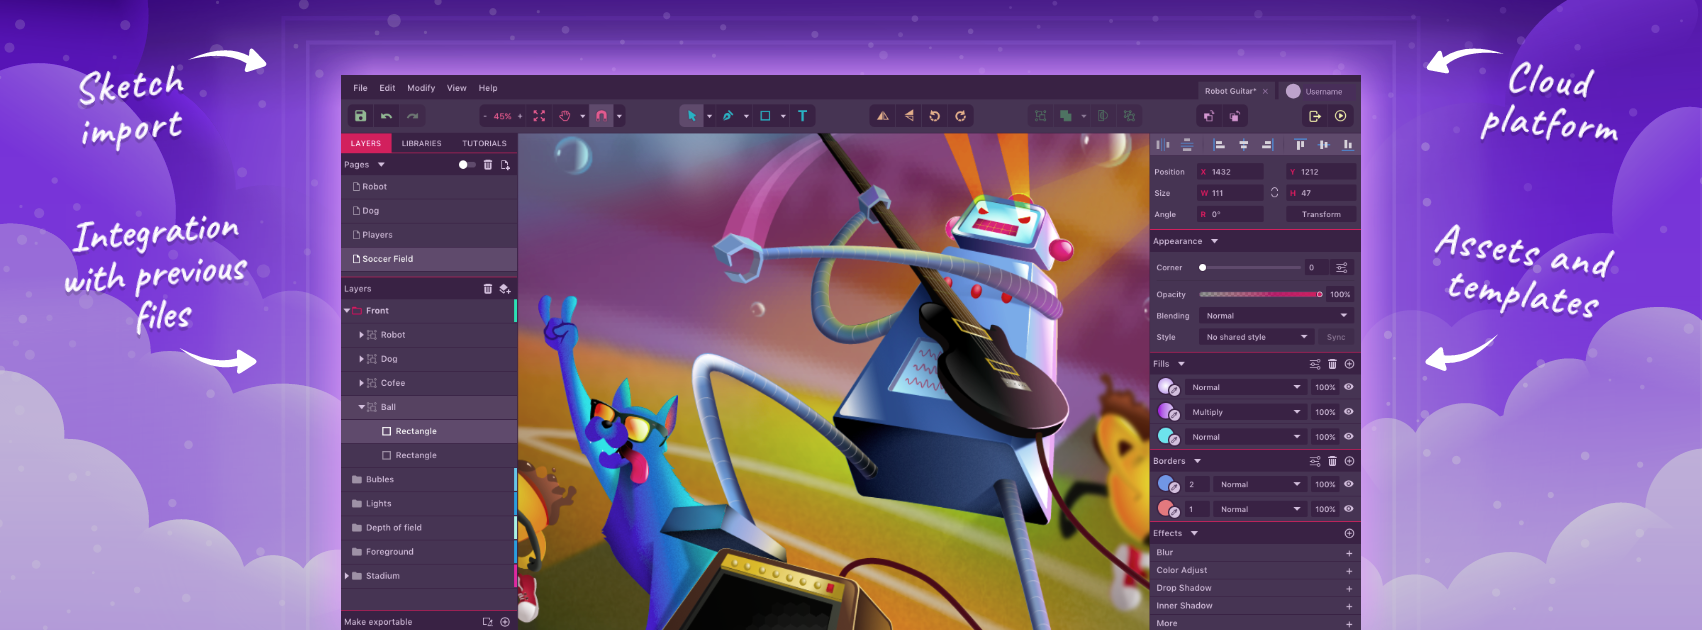Click the Play preview icon

(1341, 116)
